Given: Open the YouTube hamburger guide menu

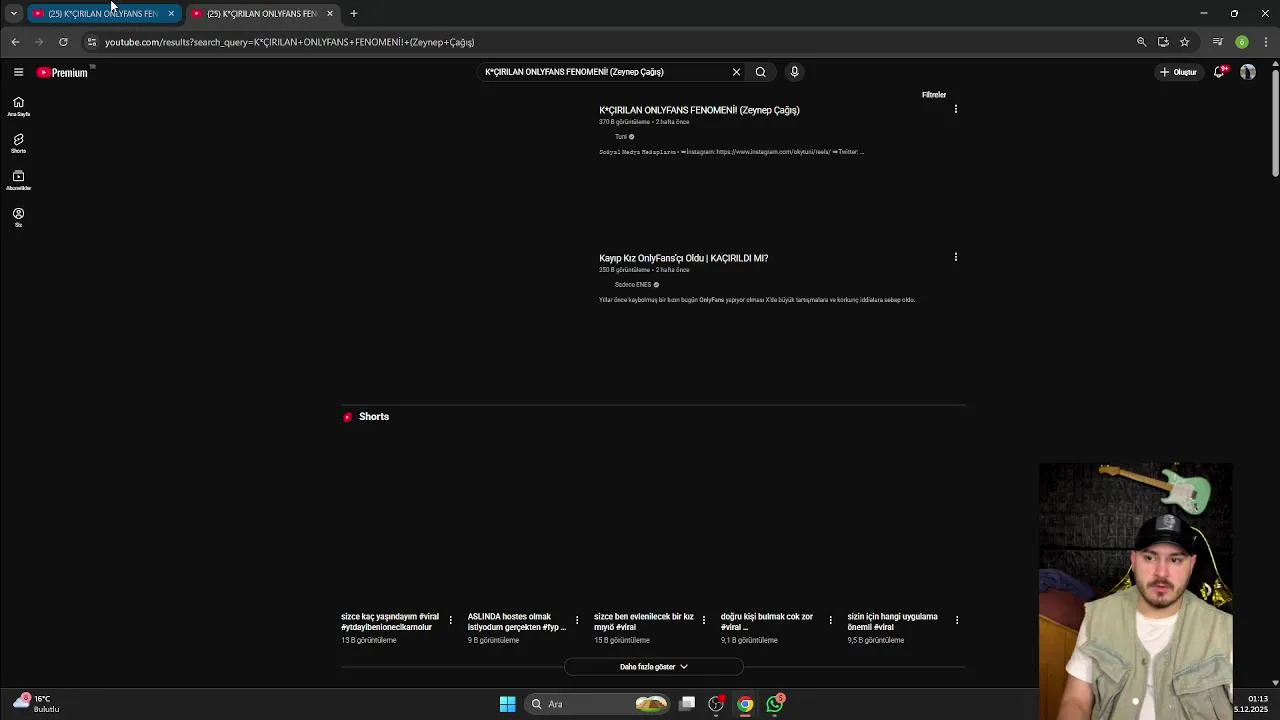Looking at the screenshot, I should coord(18,72).
